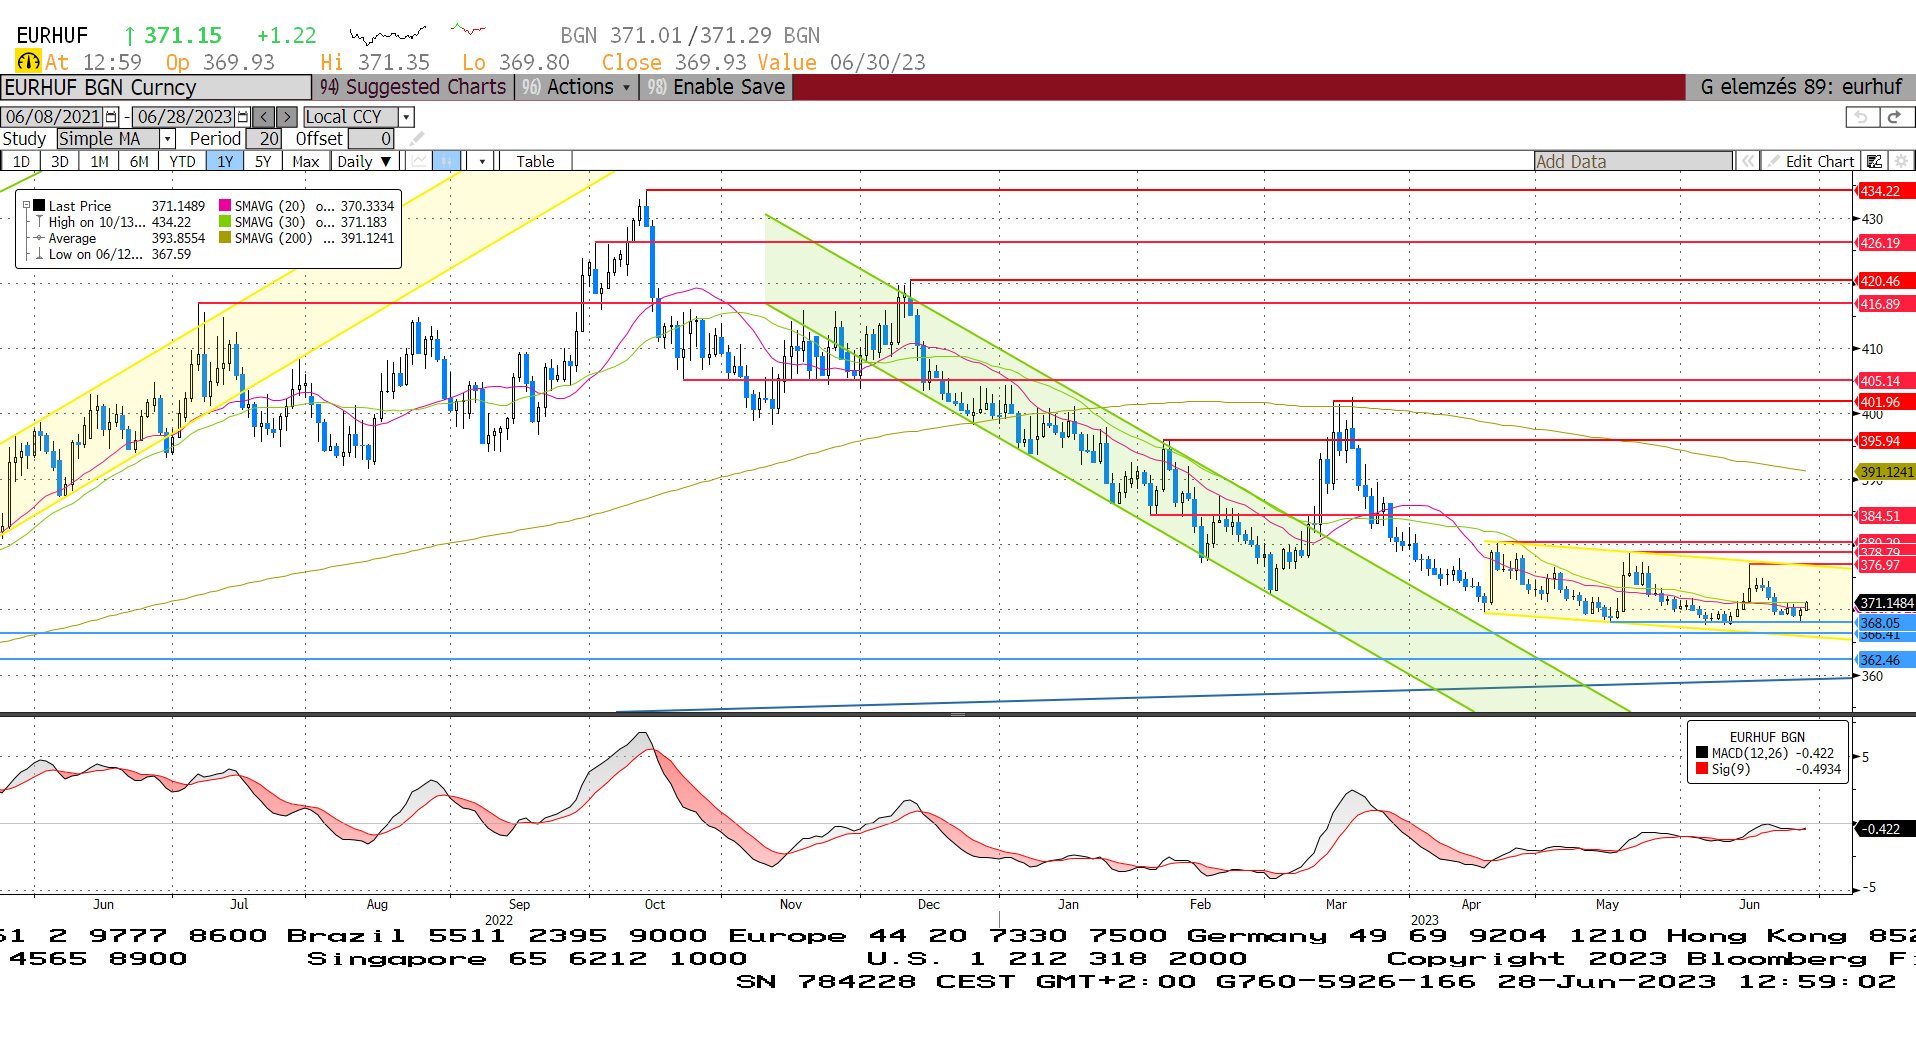Screen dimensions: 1916x1037
Task: Click the 362.46 blue support level label
Action: [x=1884, y=660]
